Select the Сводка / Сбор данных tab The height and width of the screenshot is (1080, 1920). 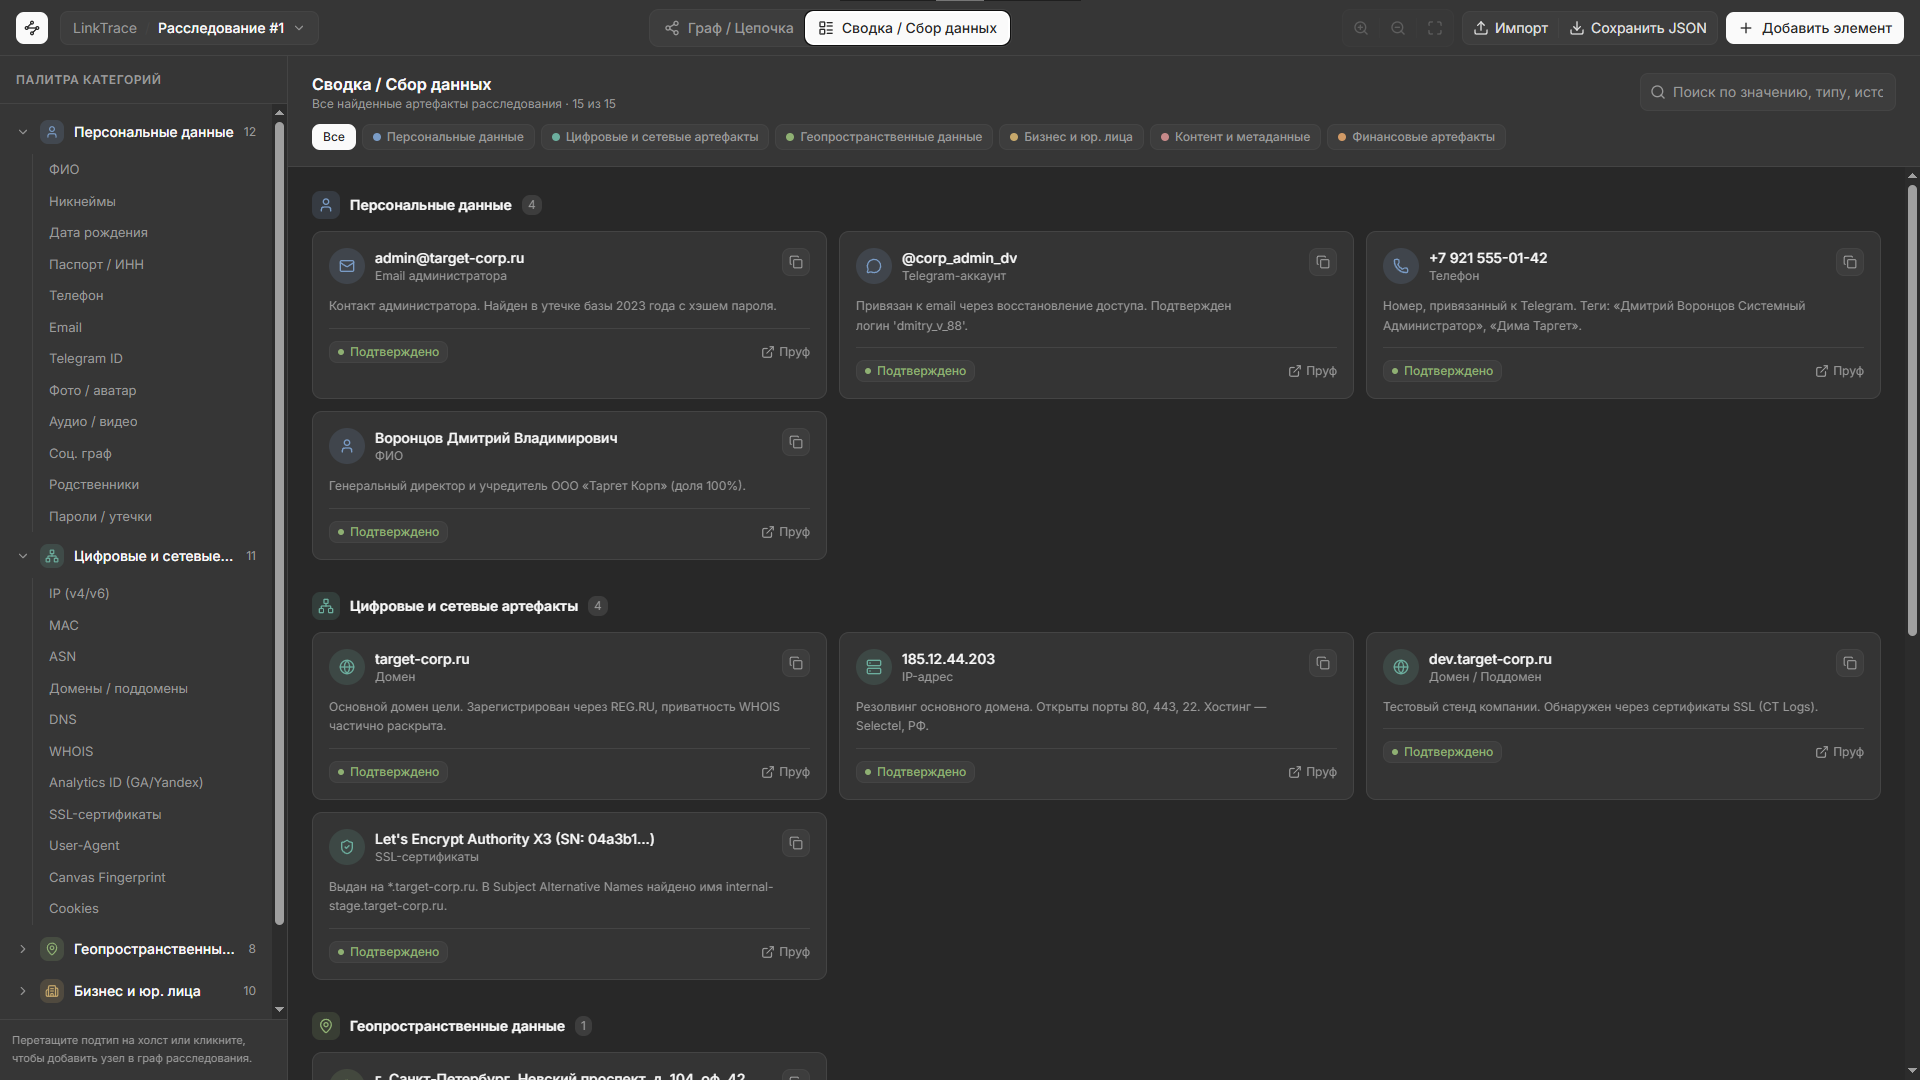907,28
